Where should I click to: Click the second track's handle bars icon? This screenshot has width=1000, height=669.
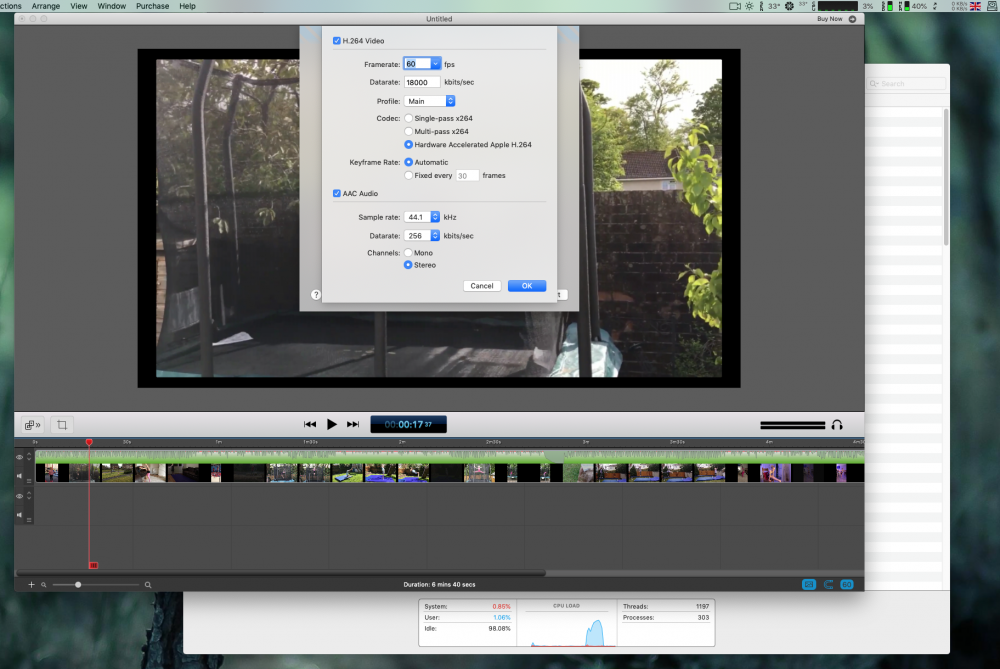[29, 520]
